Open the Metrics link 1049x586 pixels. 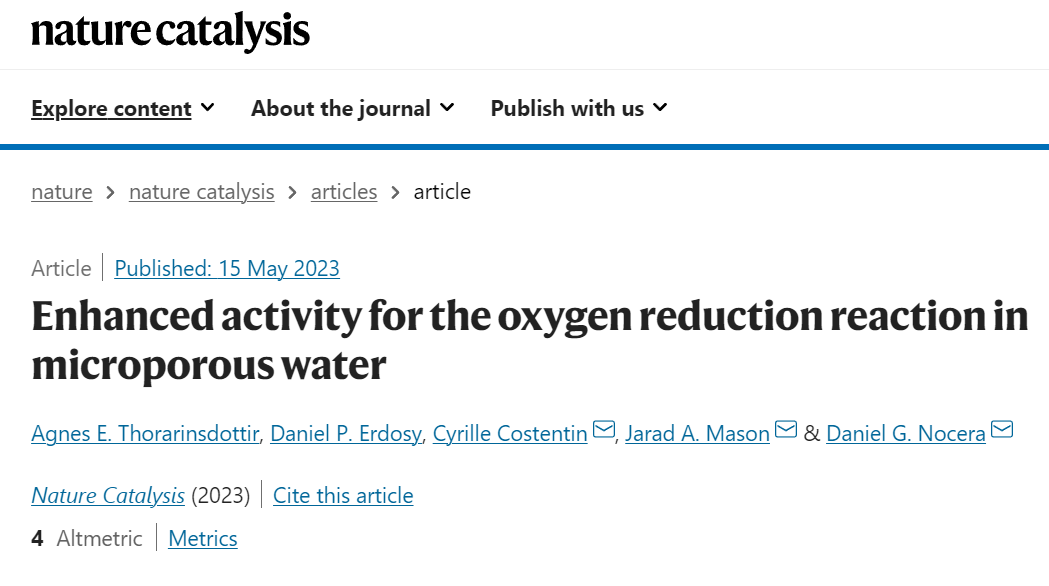pos(203,539)
